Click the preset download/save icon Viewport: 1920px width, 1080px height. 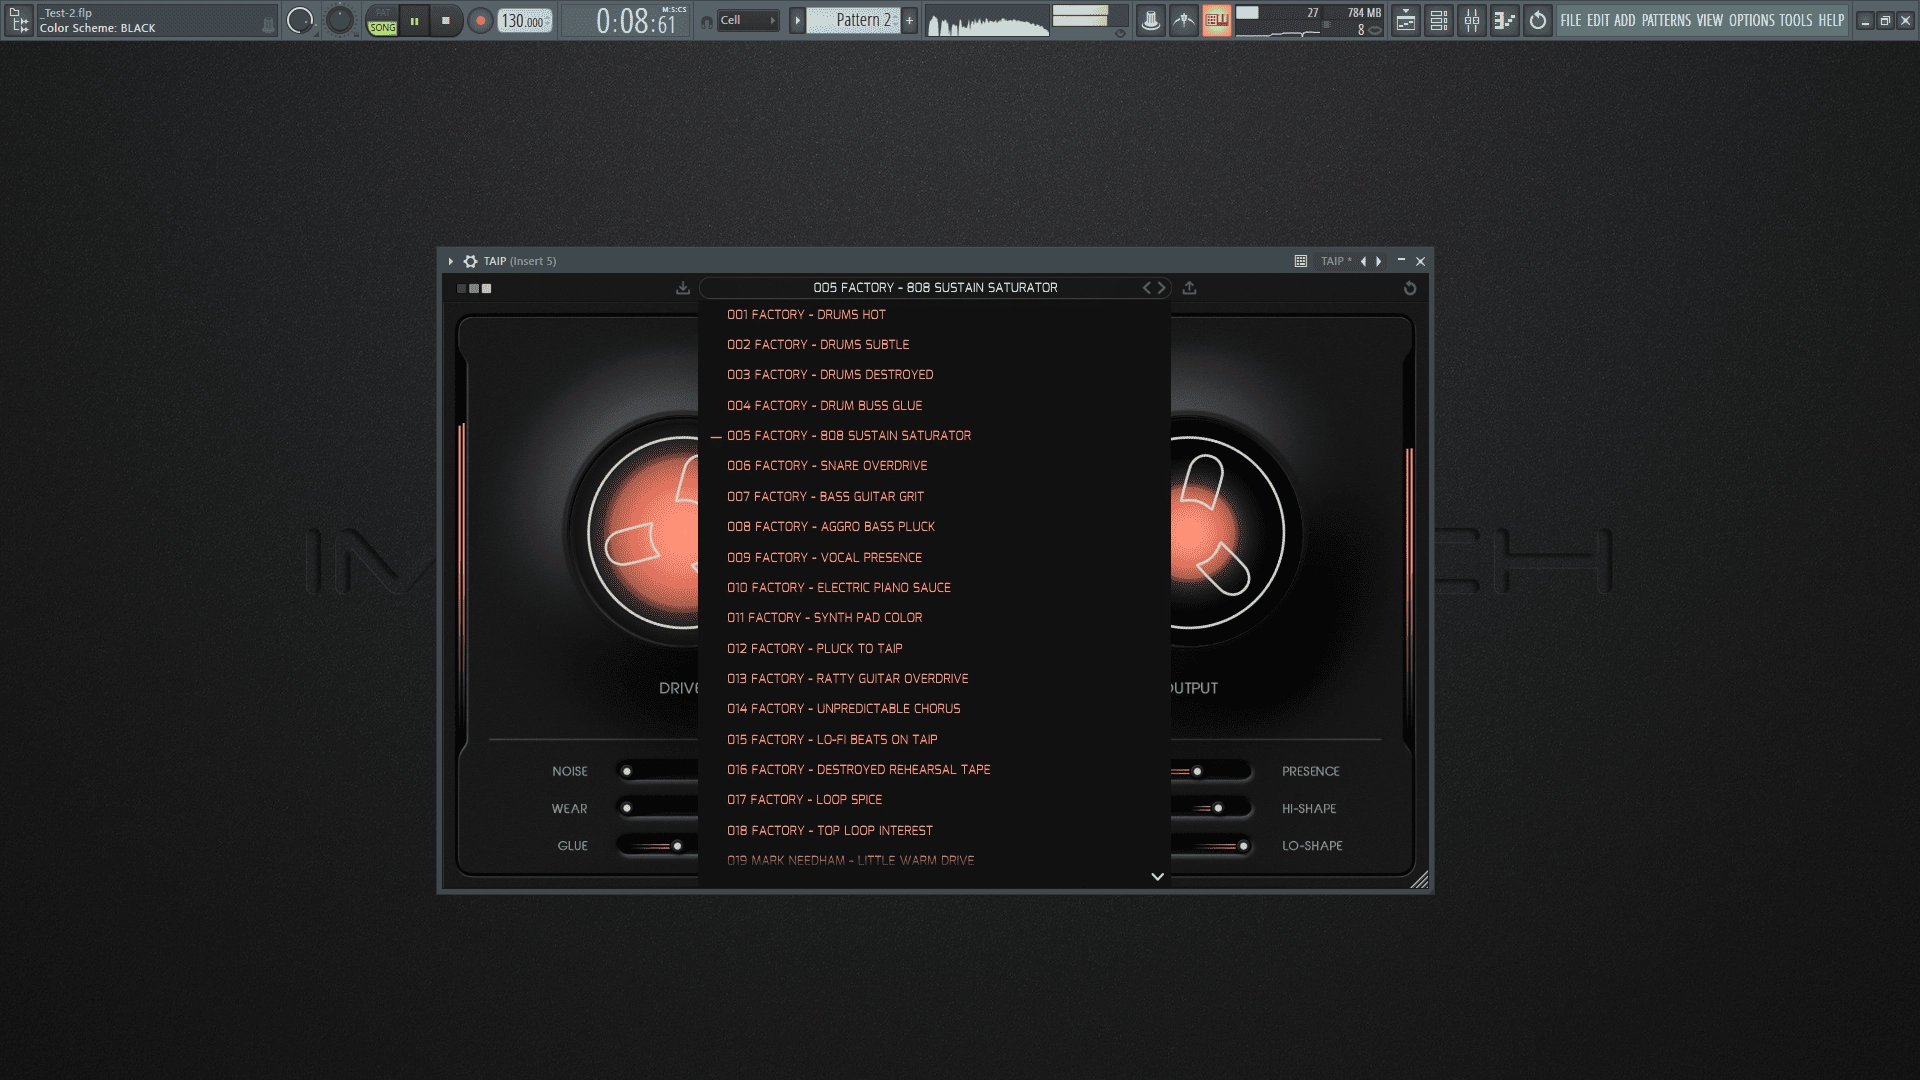683,288
